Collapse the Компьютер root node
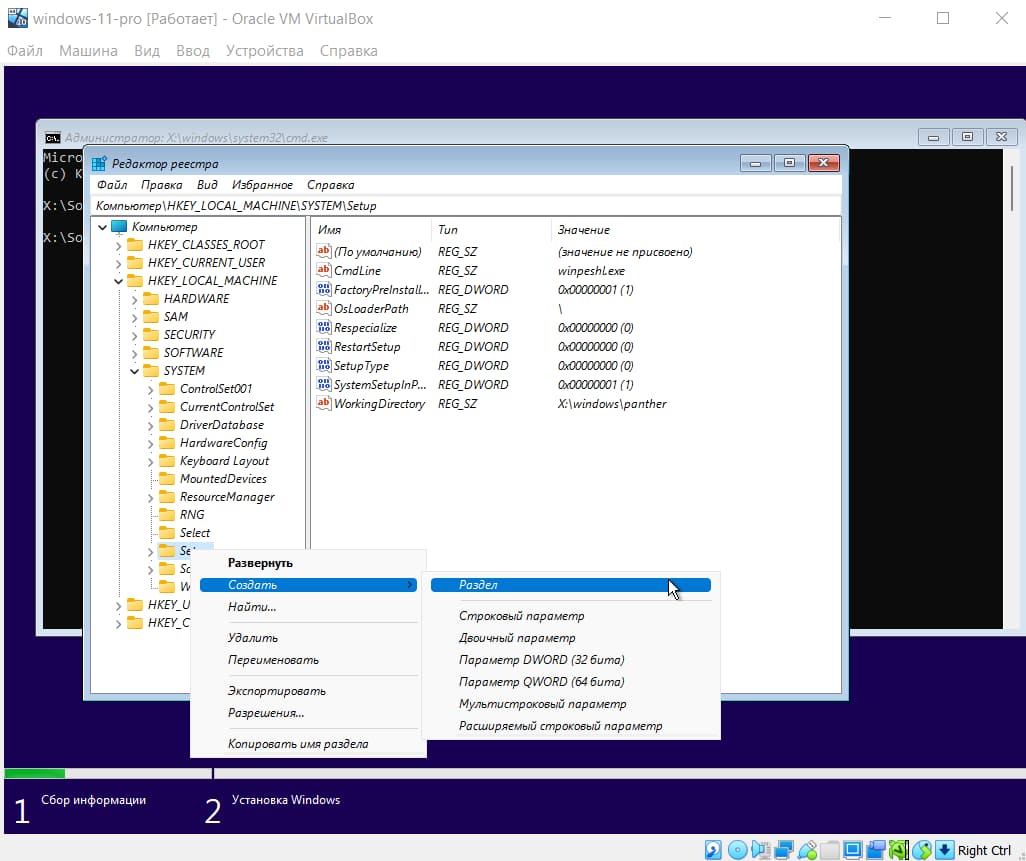The width and height of the screenshot is (1026, 861). coord(102,227)
